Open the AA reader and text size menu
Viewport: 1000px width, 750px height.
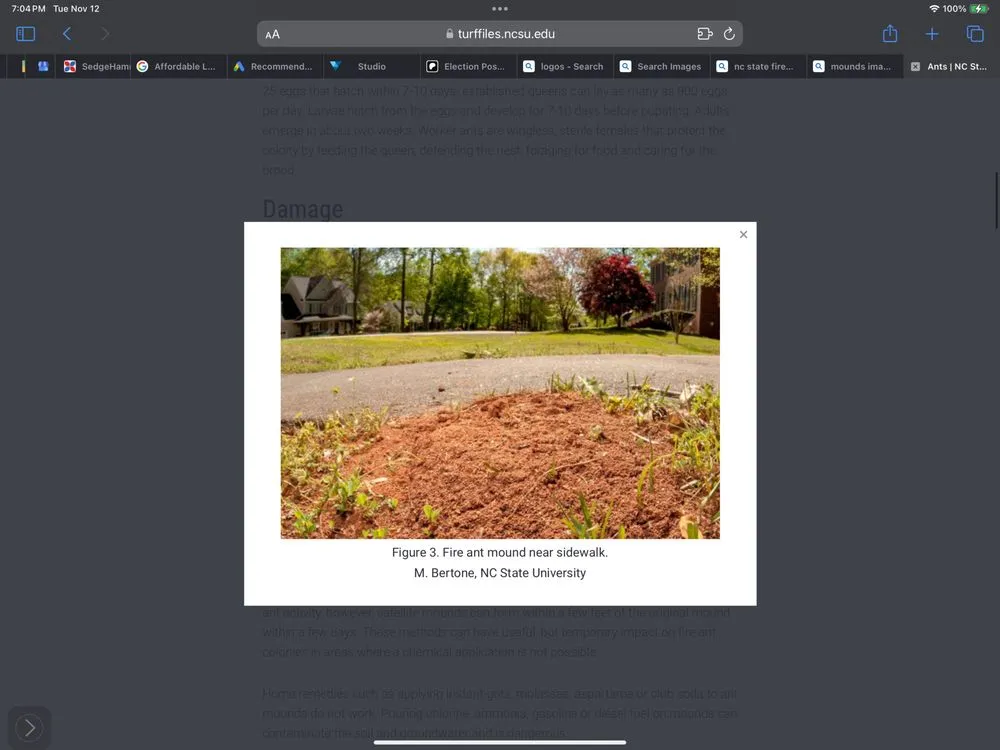(x=272, y=34)
